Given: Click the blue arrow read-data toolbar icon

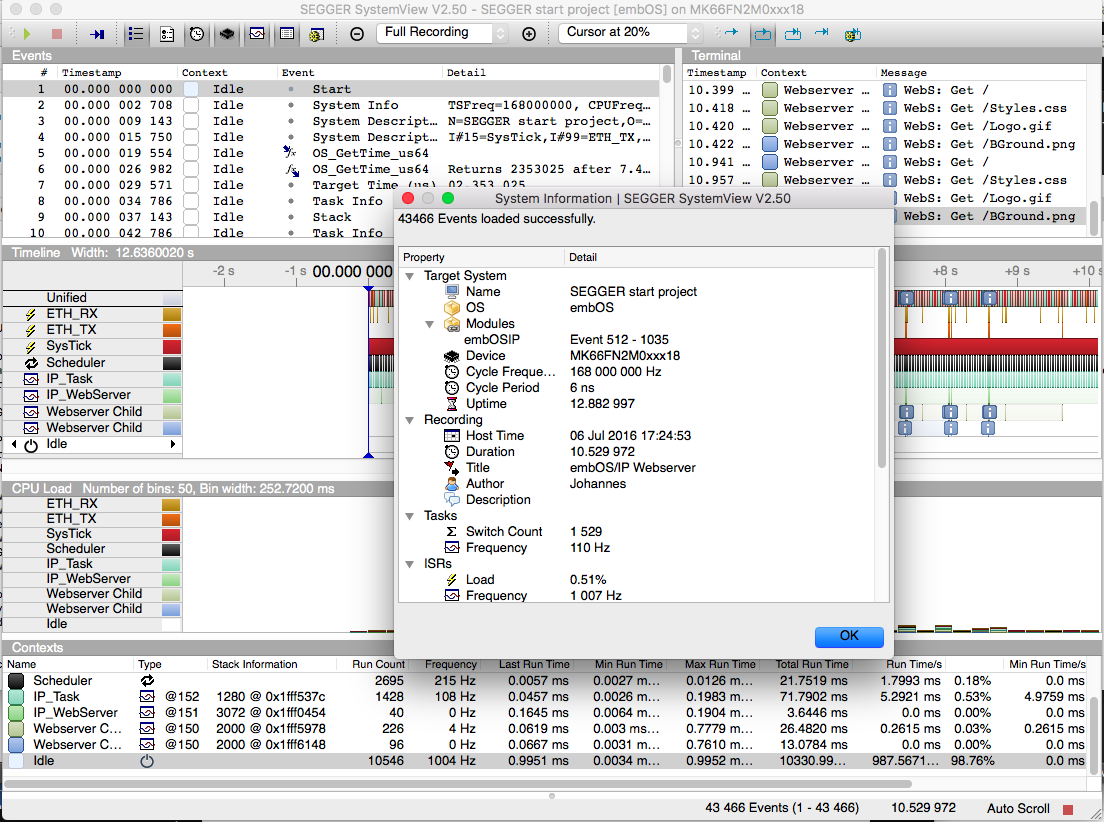Looking at the screenshot, I should tap(97, 34).
